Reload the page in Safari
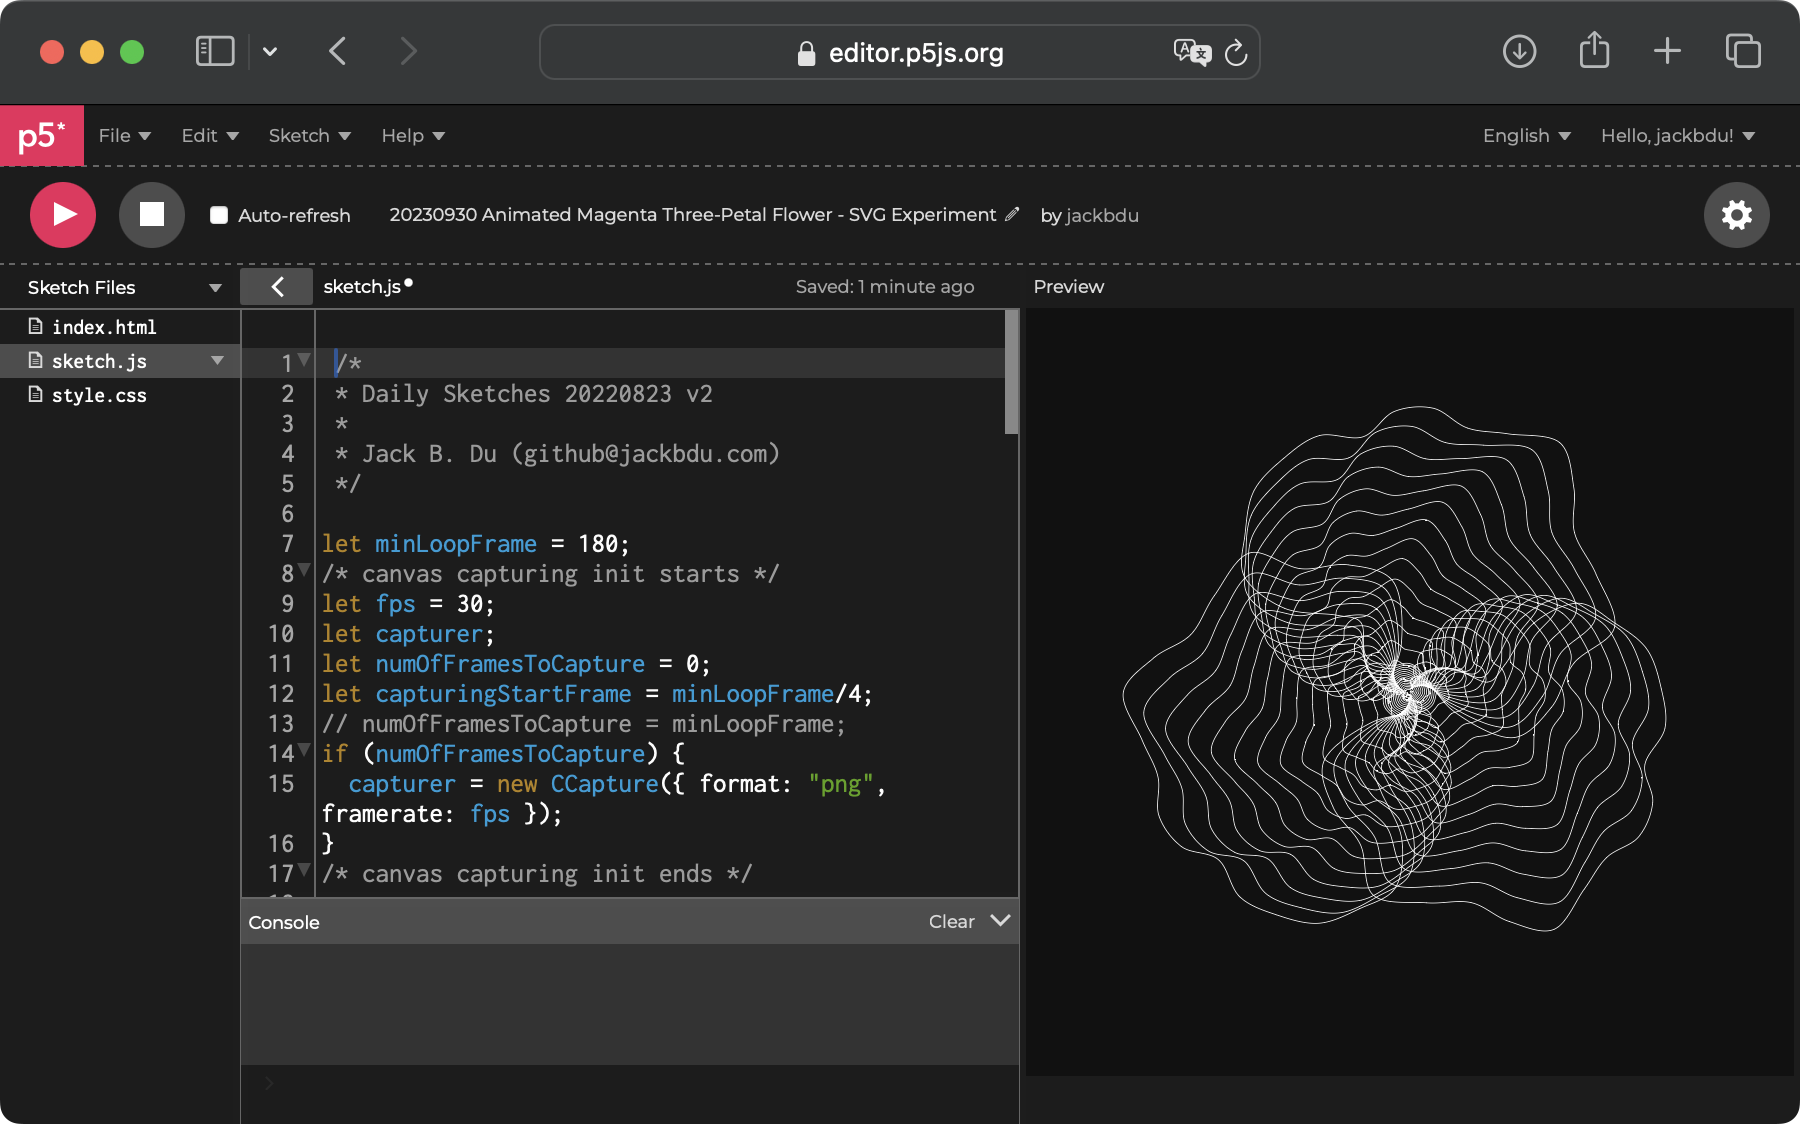The width and height of the screenshot is (1800, 1124). coord(1237,52)
